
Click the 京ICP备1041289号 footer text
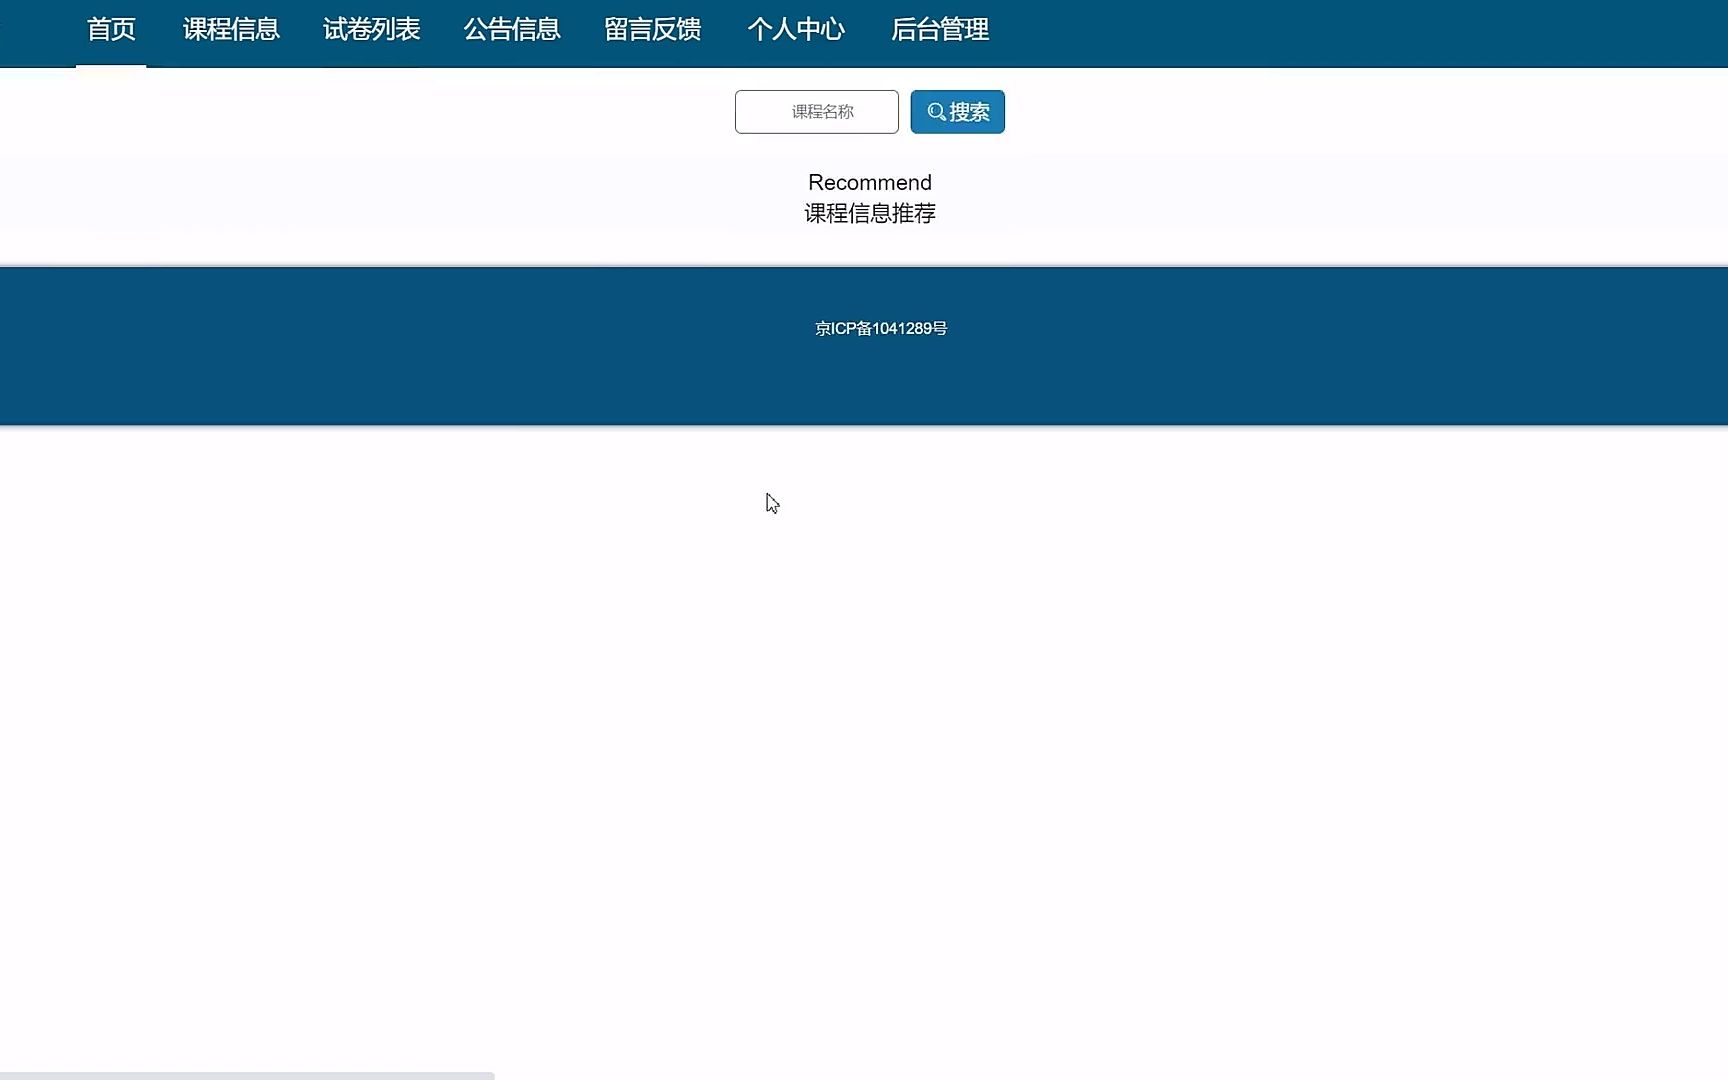coord(881,329)
